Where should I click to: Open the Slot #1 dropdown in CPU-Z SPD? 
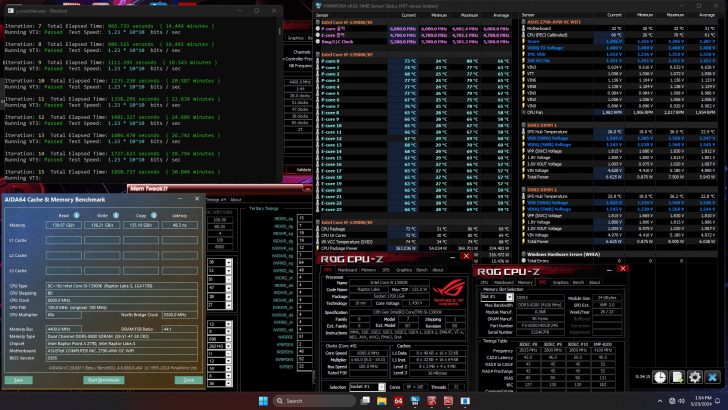(509, 297)
